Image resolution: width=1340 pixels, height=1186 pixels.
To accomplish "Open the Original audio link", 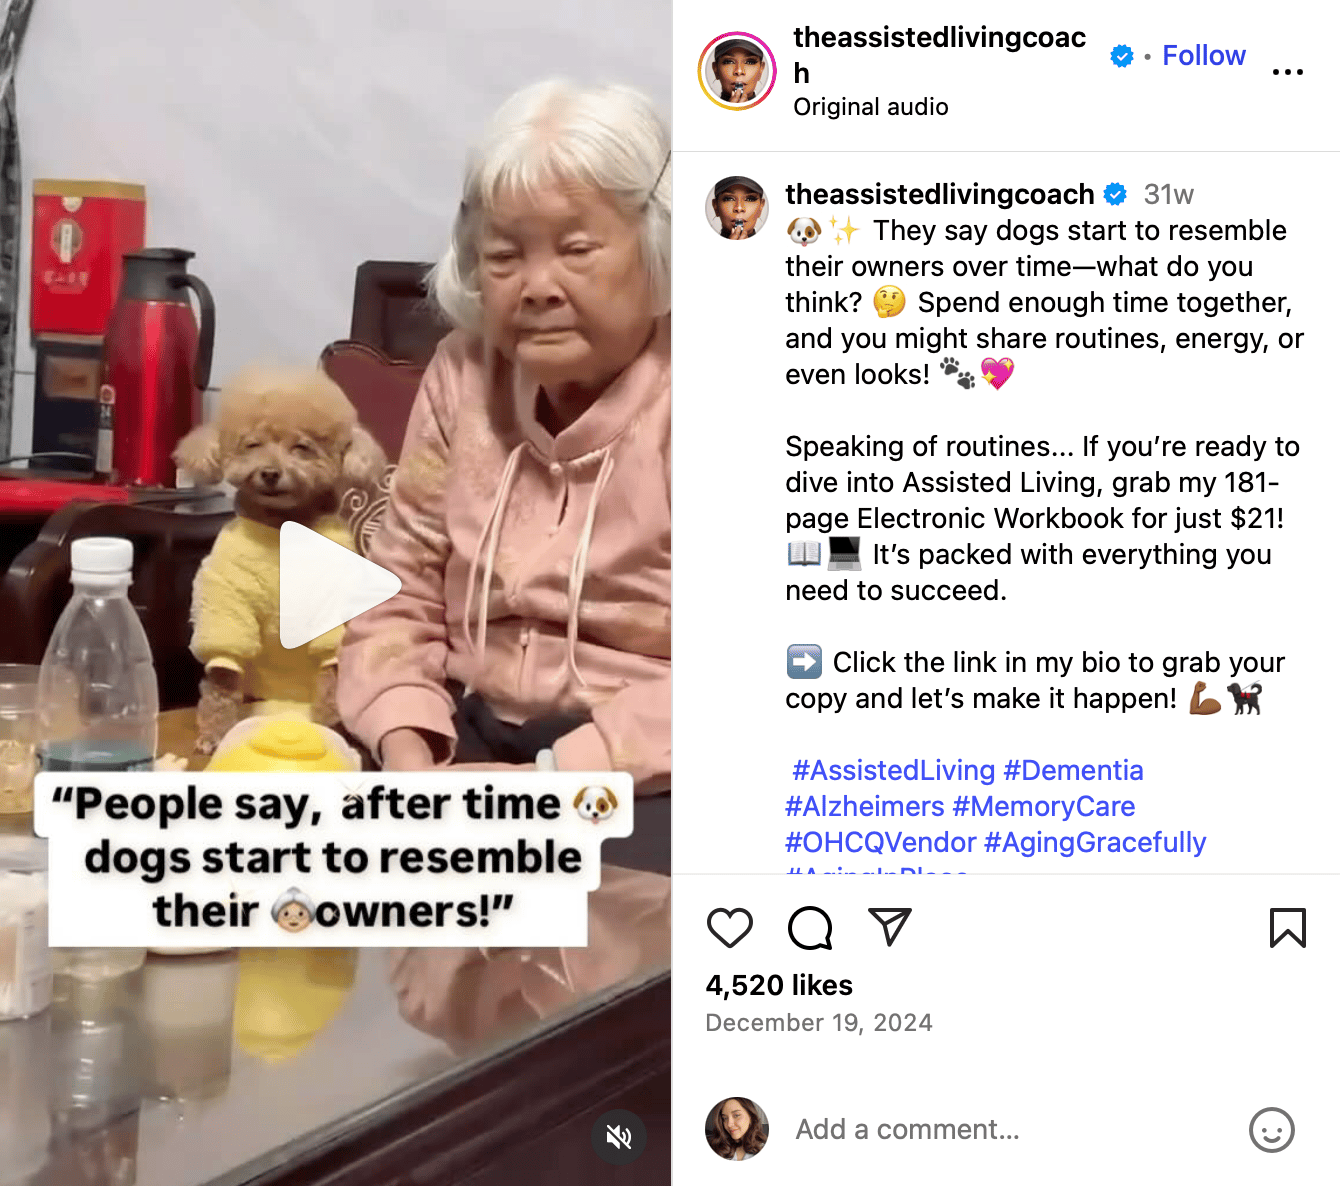I will [x=871, y=107].
